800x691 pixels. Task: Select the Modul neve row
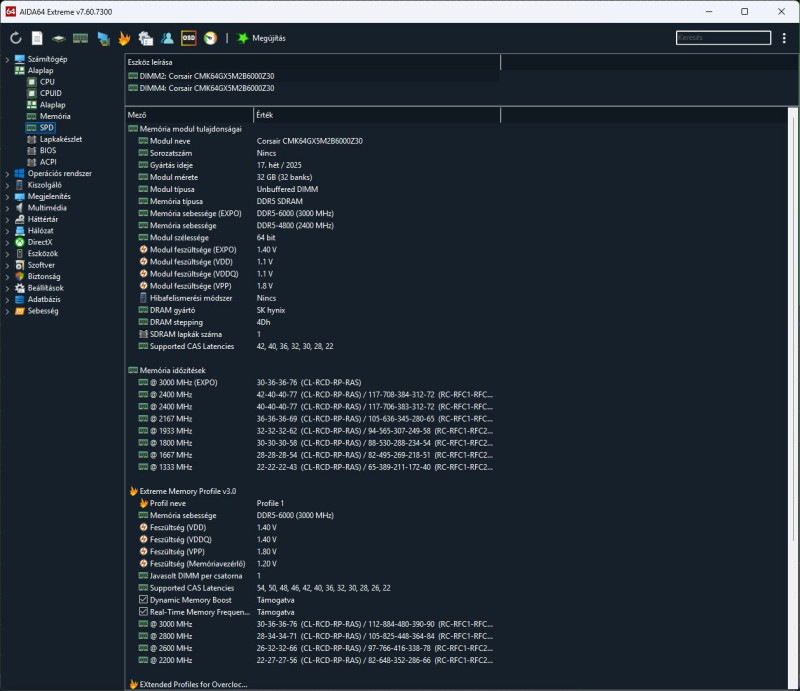click(x=313, y=141)
